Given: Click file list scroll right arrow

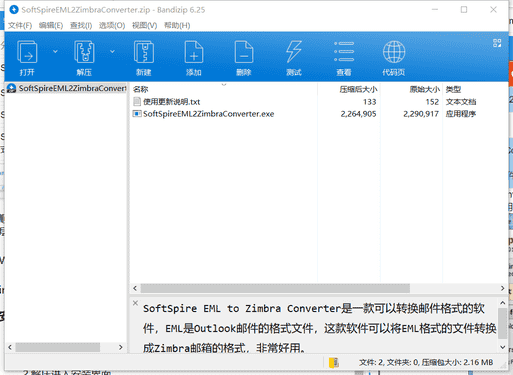Looking at the screenshot, I should coord(503,288).
